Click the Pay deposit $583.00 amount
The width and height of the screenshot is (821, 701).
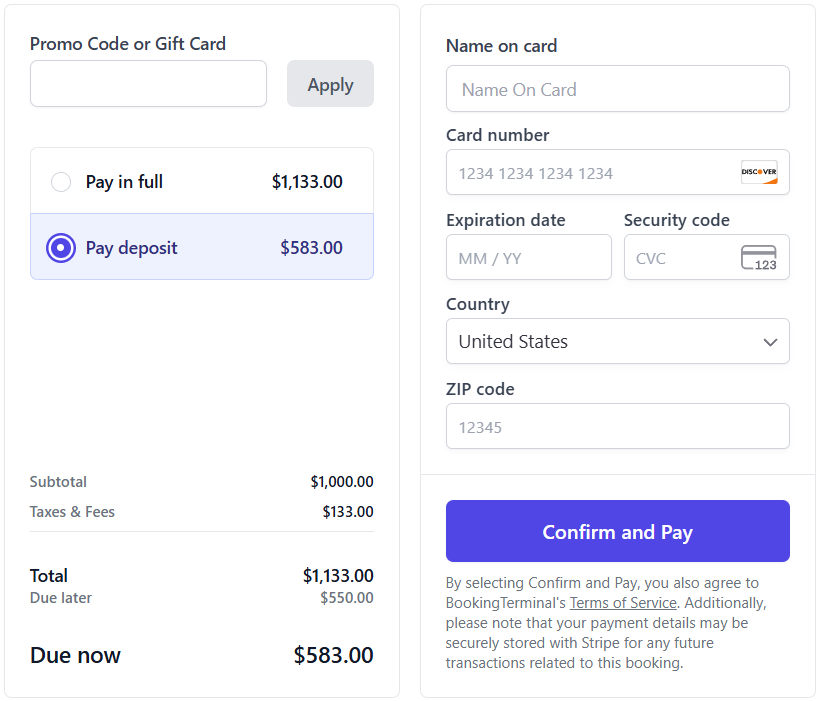(311, 248)
